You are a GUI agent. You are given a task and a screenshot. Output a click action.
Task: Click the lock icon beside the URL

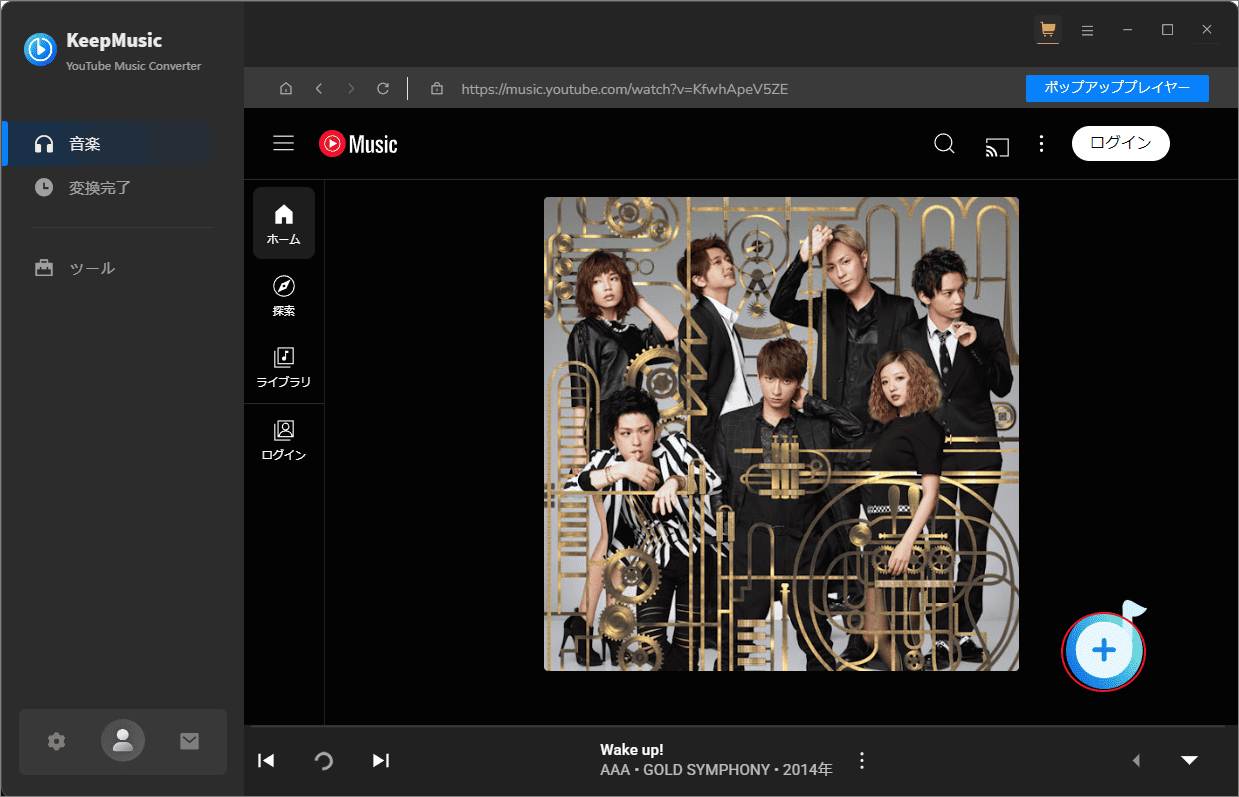pyautogui.click(x=436, y=89)
